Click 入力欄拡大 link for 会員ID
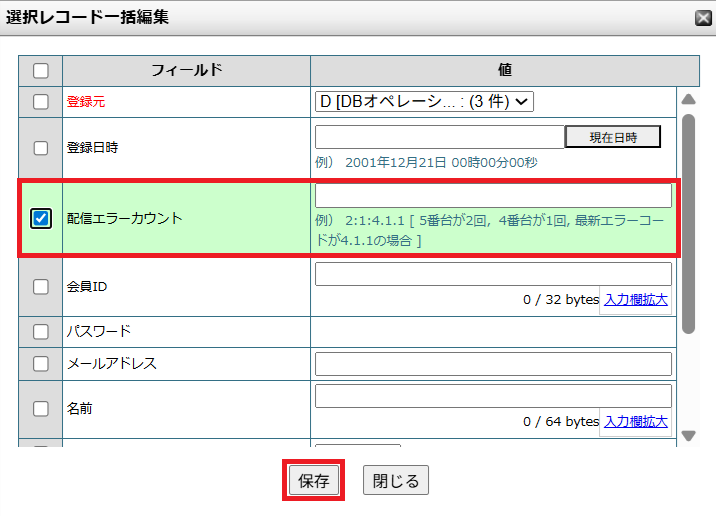Screen dimensions: 716x516 point(635,299)
